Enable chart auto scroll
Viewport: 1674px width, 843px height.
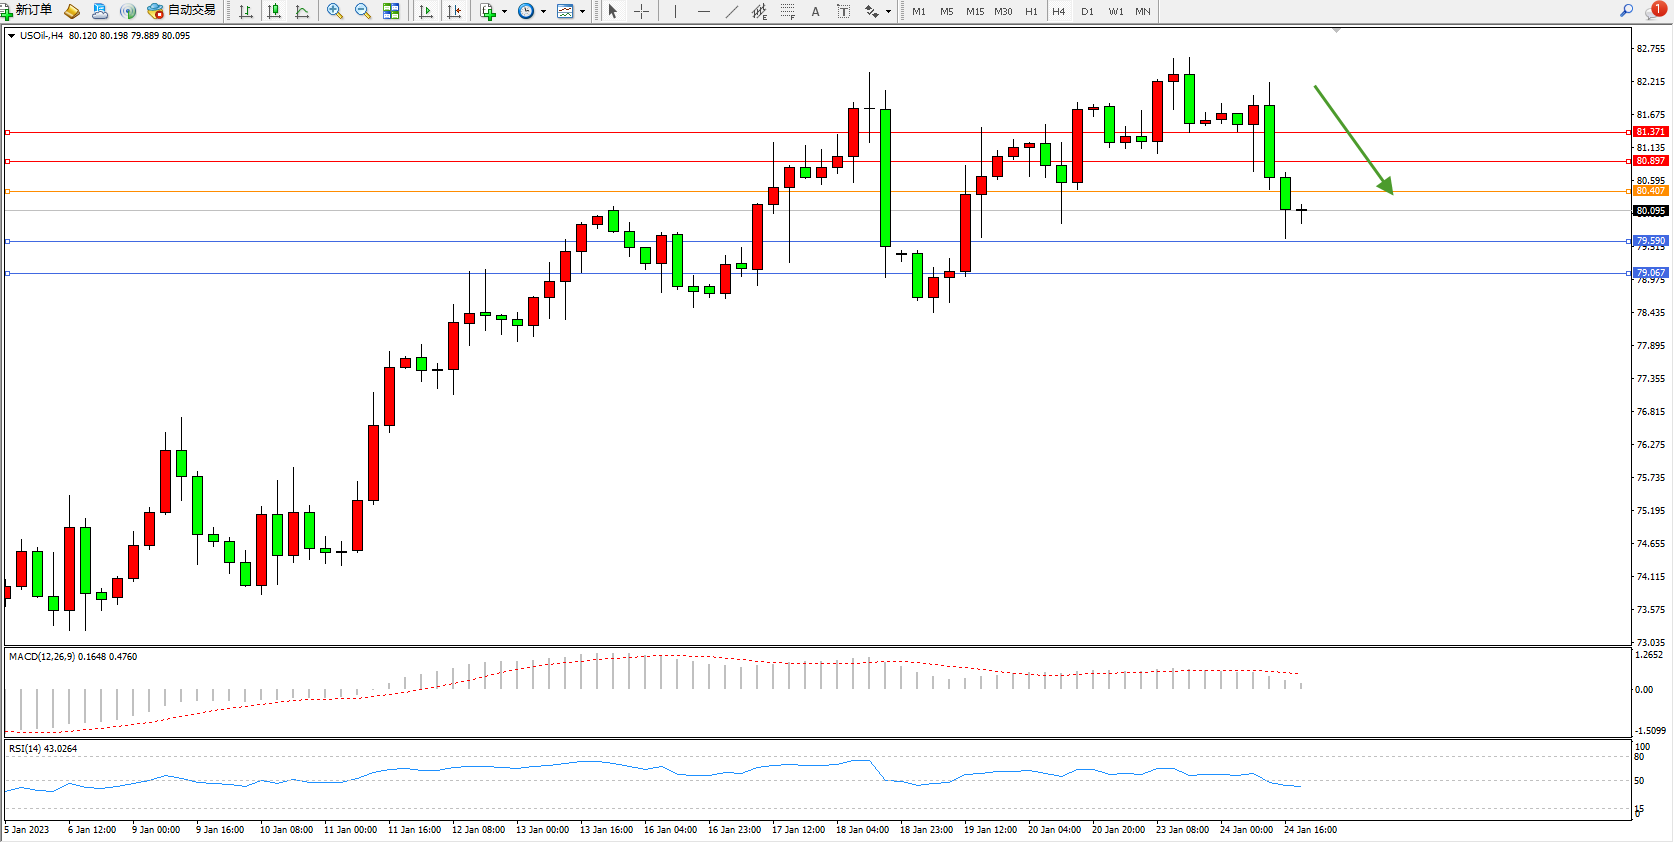click(x=426, y=11)
